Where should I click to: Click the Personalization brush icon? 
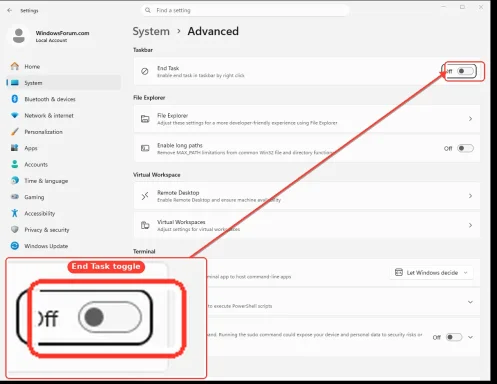coord(15,132)
